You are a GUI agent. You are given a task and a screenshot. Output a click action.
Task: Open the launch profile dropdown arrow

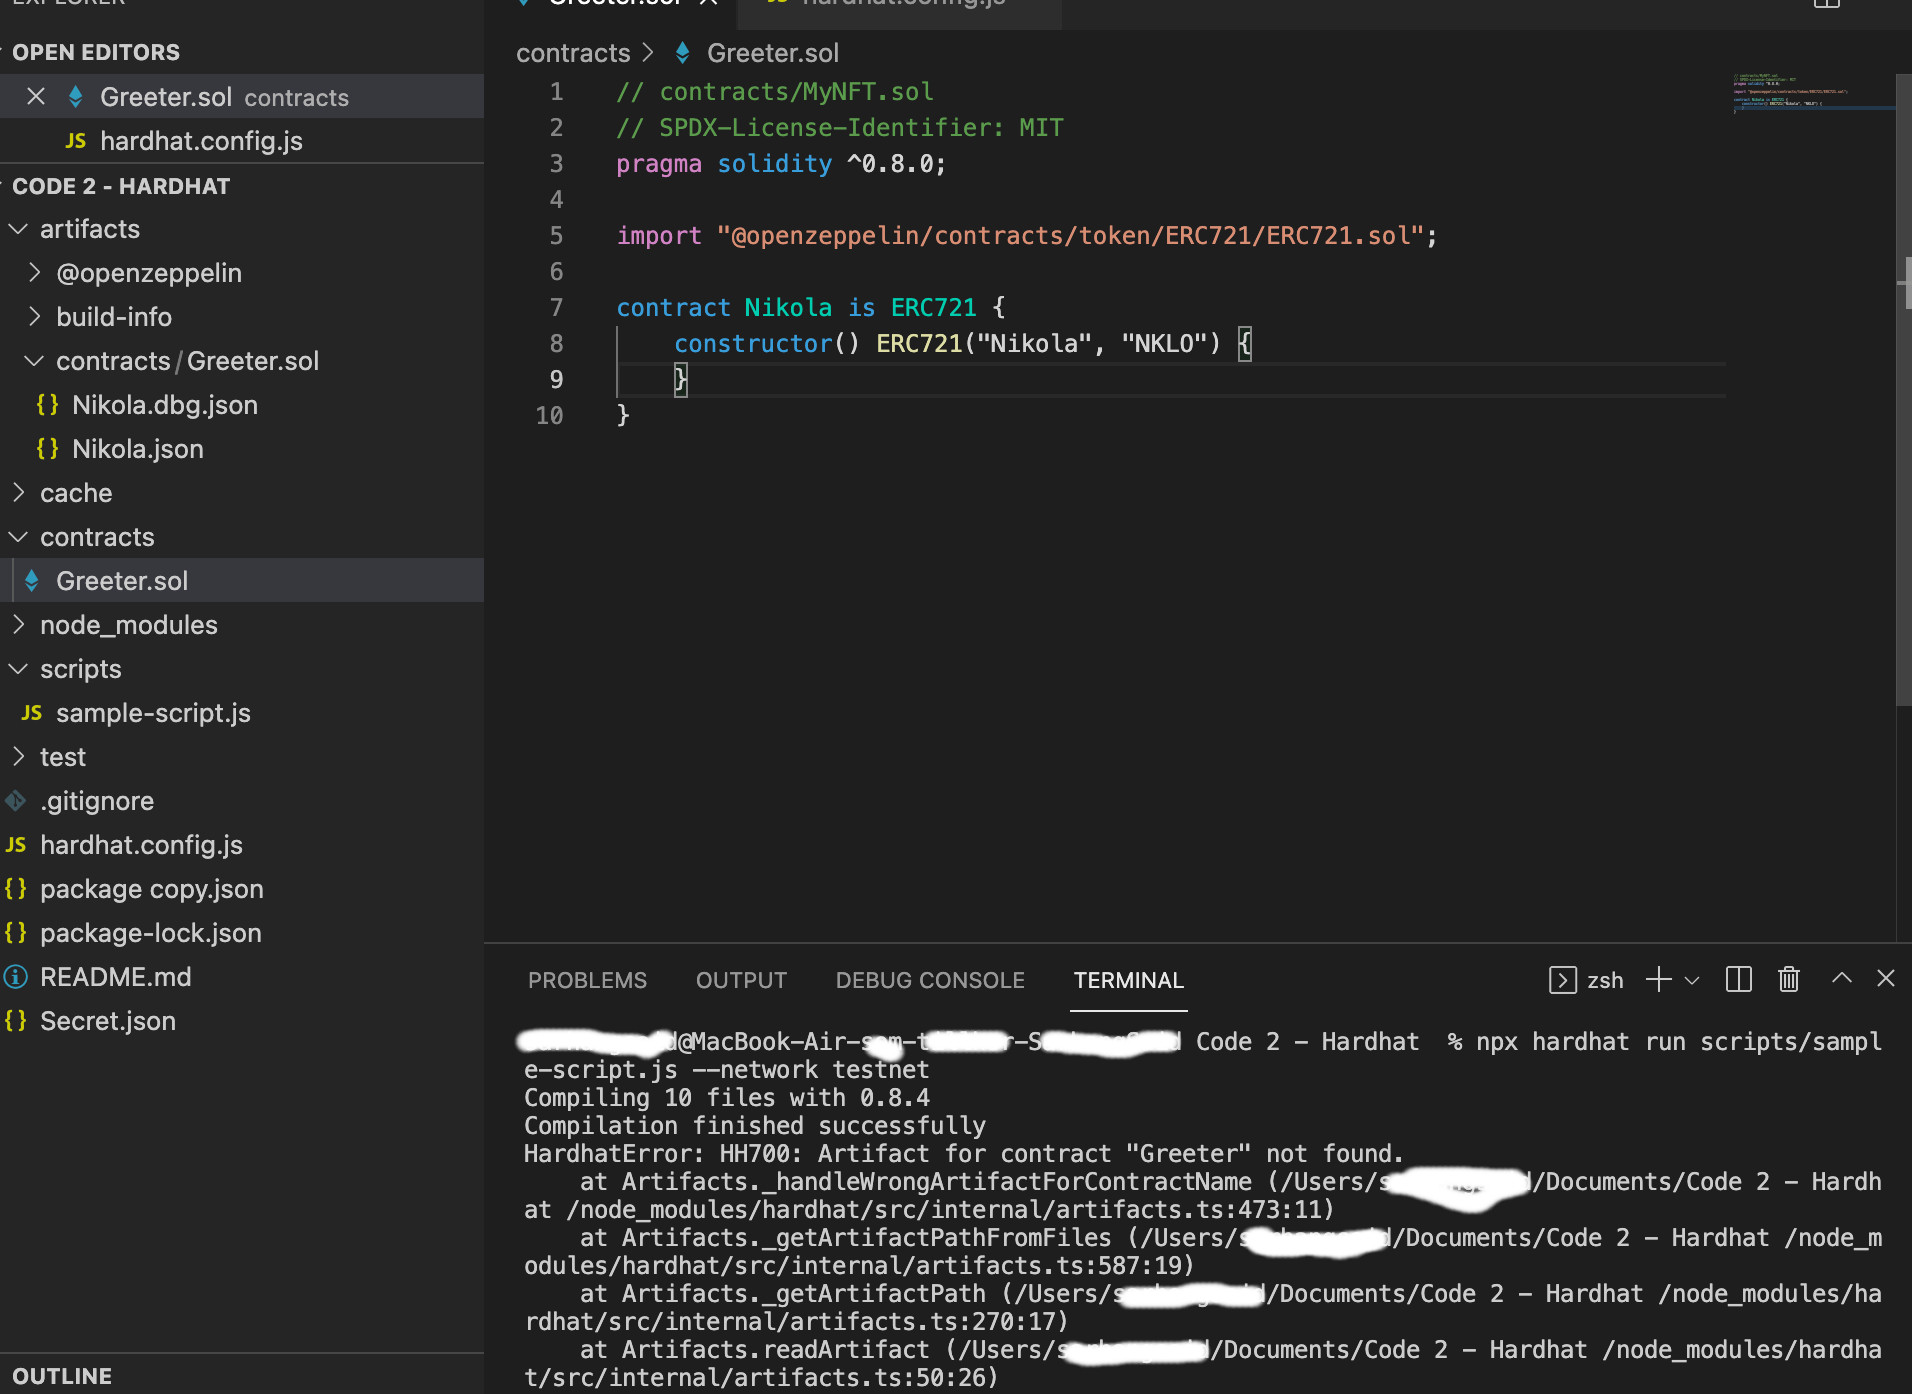click(x=1692, y=980)
